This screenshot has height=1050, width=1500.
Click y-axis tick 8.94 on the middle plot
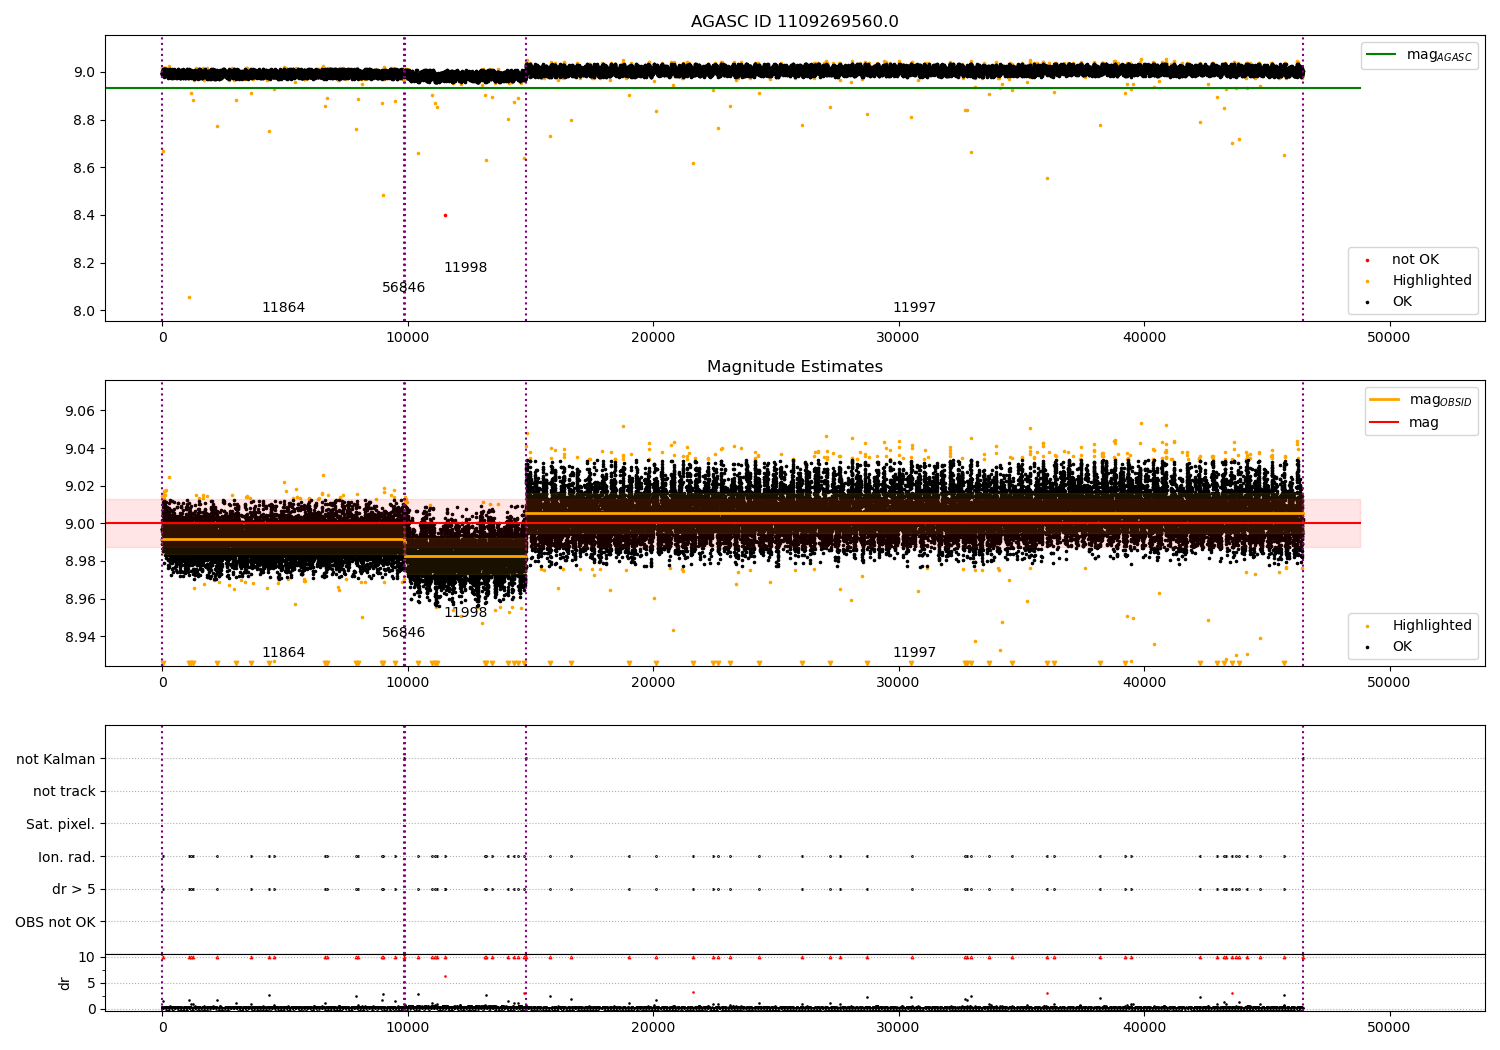click(80, 637)
